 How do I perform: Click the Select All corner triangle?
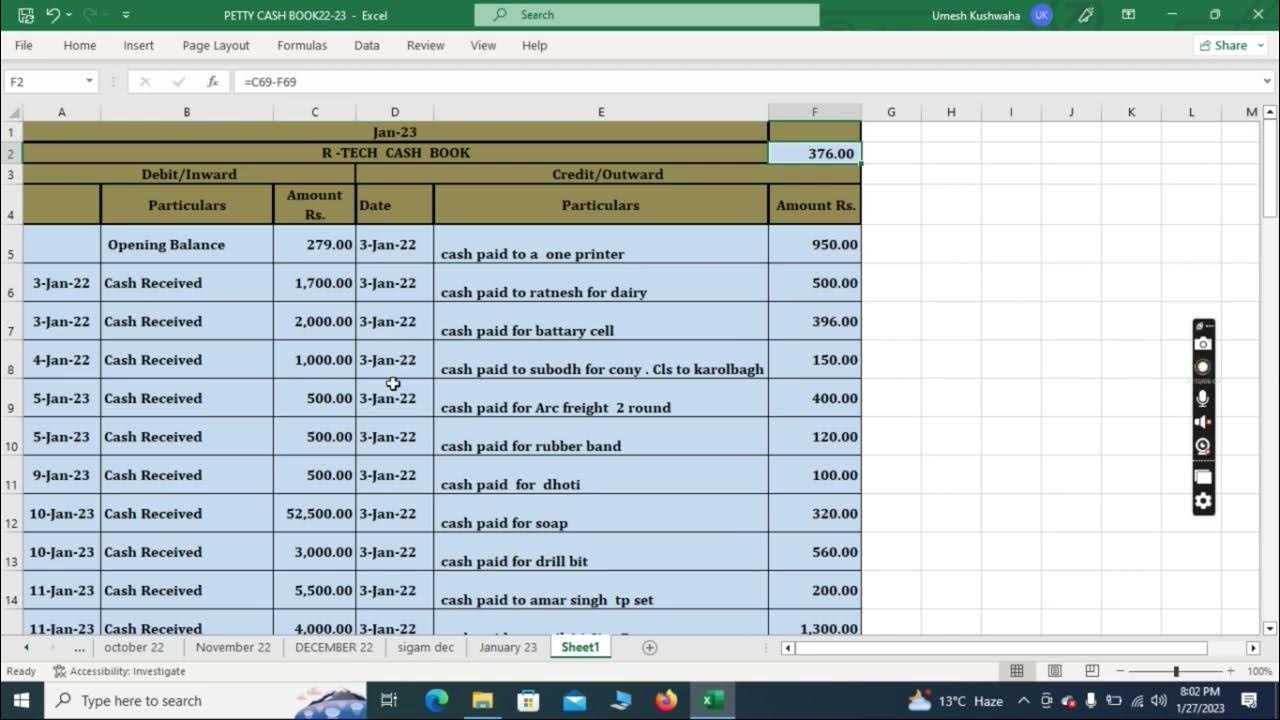(x=11, y=112)
